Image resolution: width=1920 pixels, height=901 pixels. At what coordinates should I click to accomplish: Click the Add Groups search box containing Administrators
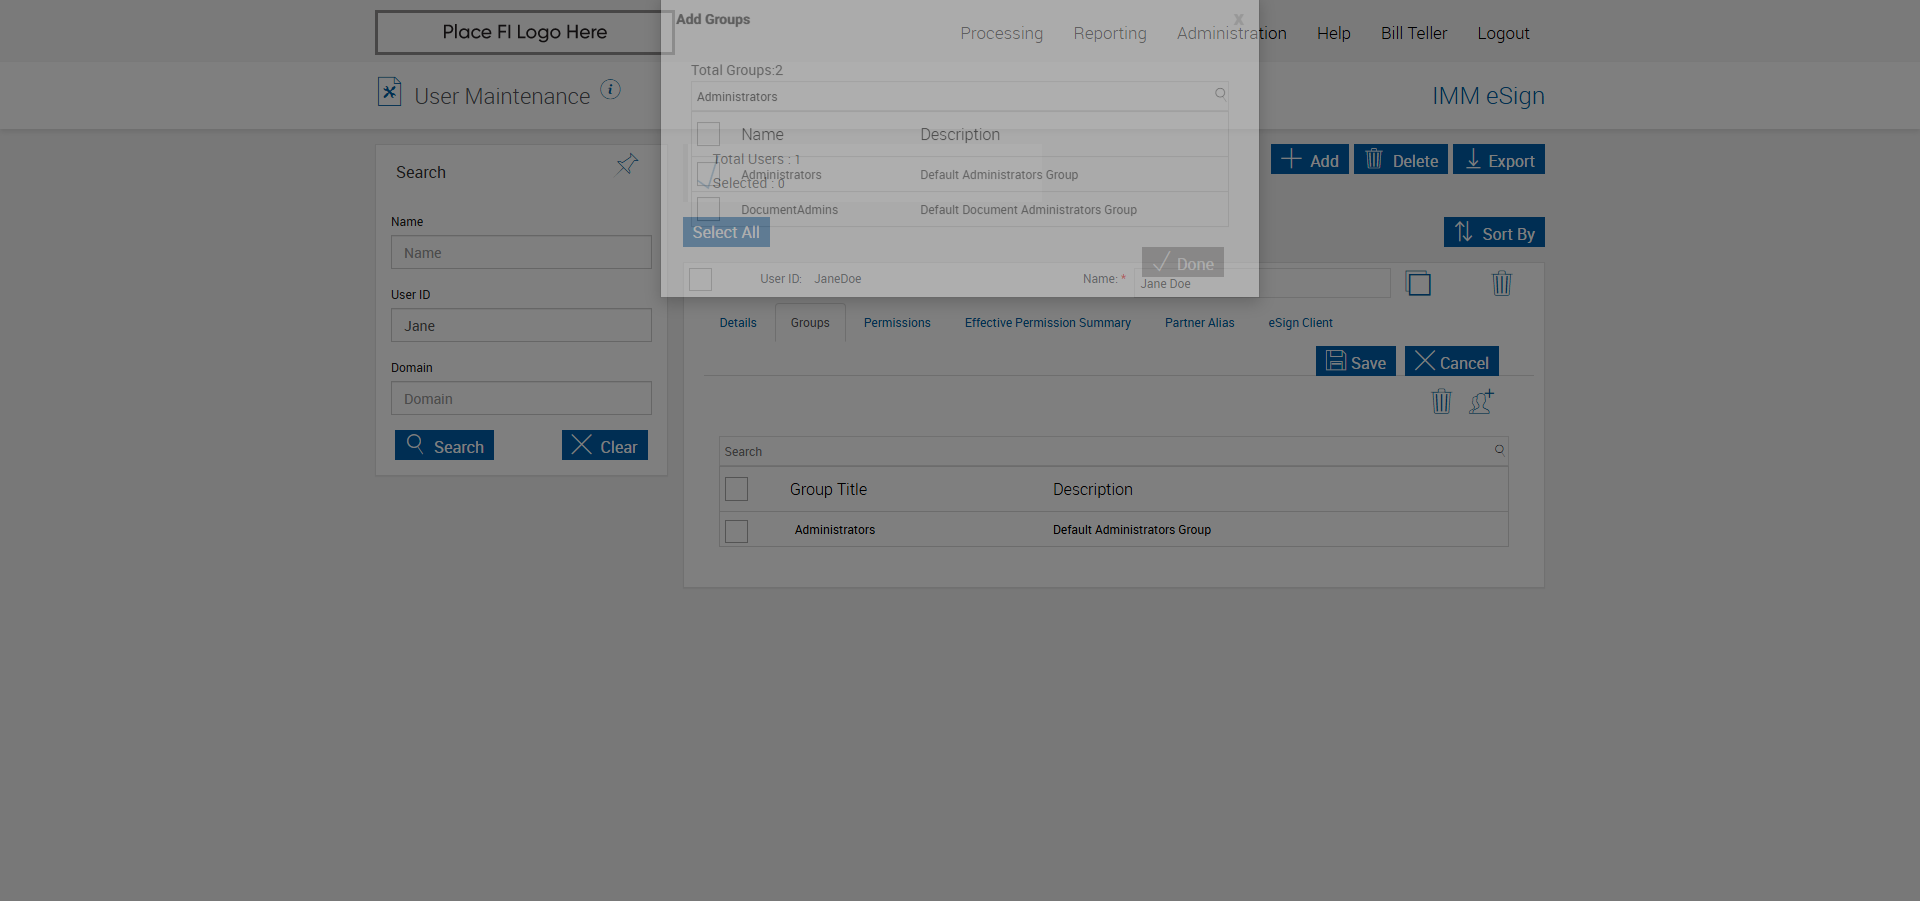(959, 96)
